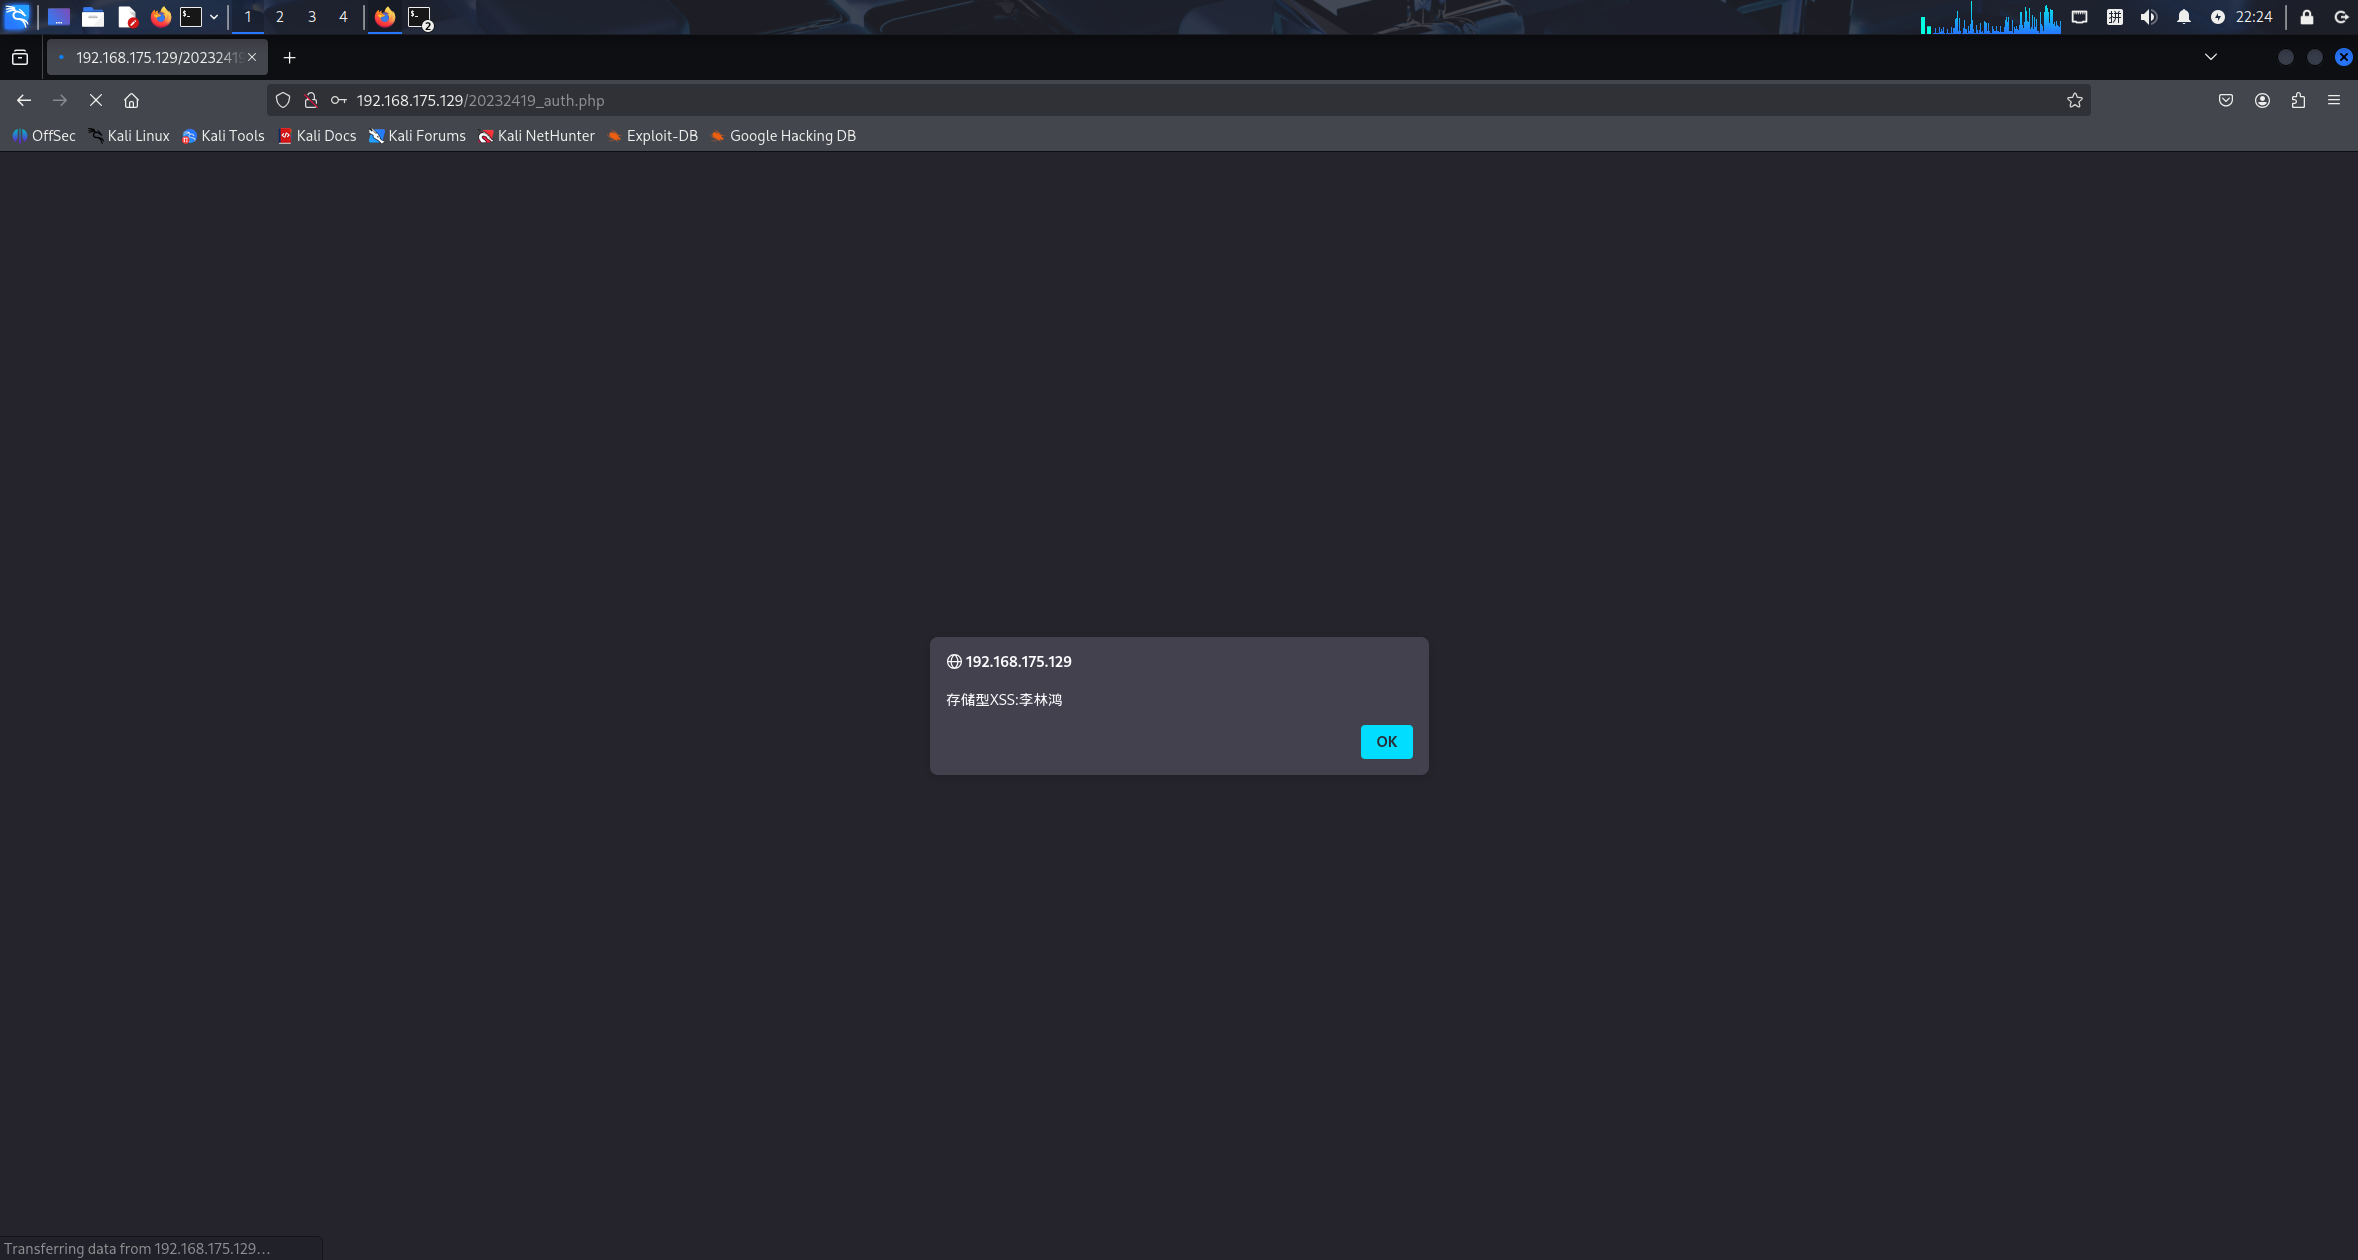Viewport: 2358px width, 1260px height.
Task: Expand the terminal launcher dropdown arrow
Action: tap(214, 17)
